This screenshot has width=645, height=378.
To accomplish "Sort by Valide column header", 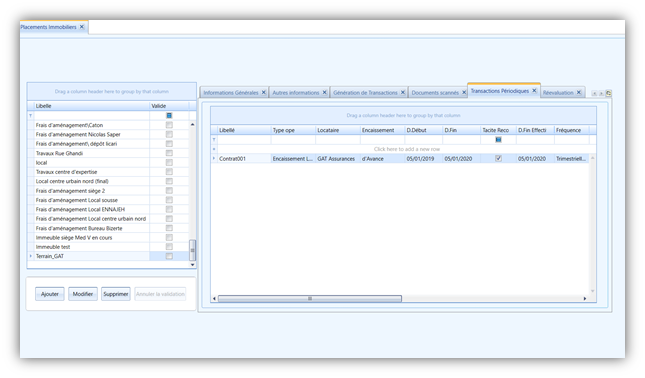I will point(169,106).
